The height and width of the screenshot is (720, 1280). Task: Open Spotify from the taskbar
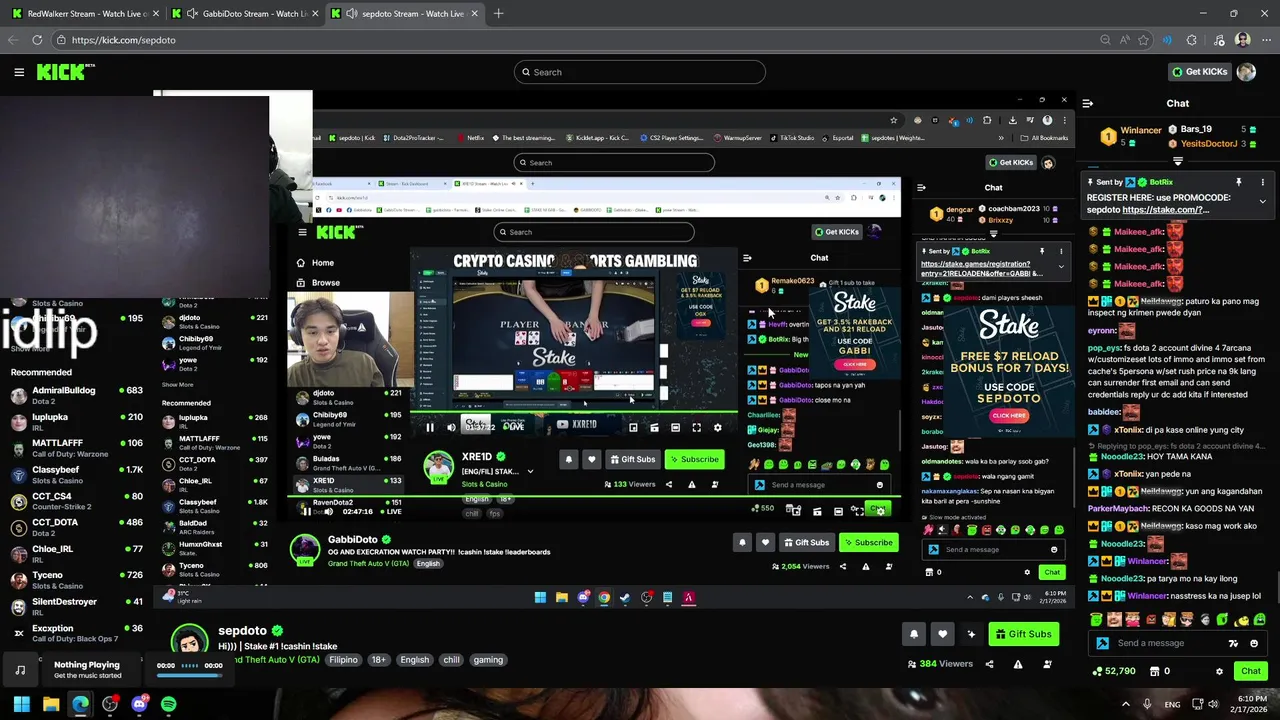pyautogui.click(x=168, y=705)
